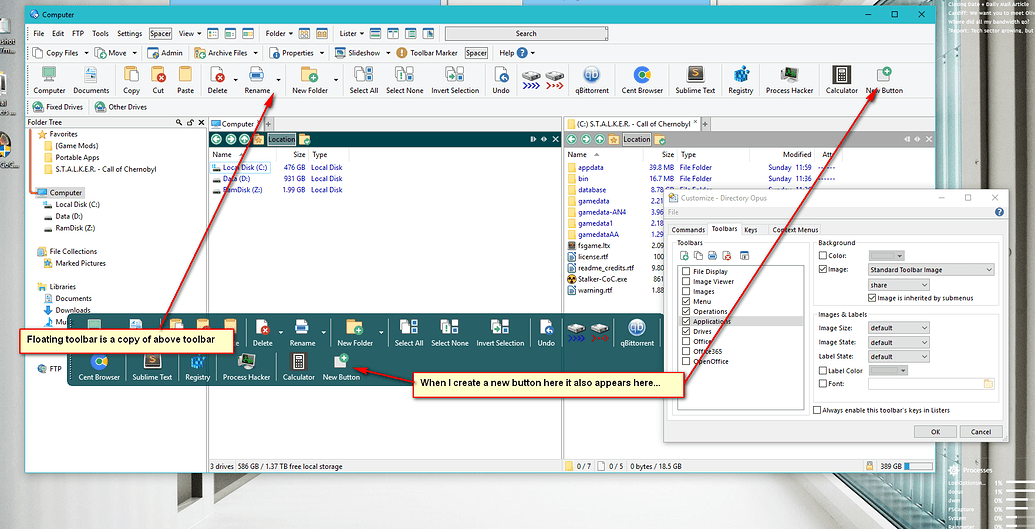Click Undo in the docked toolbar
The image size is (1035, 529).
pyautogui.click(x=501, y=81)
